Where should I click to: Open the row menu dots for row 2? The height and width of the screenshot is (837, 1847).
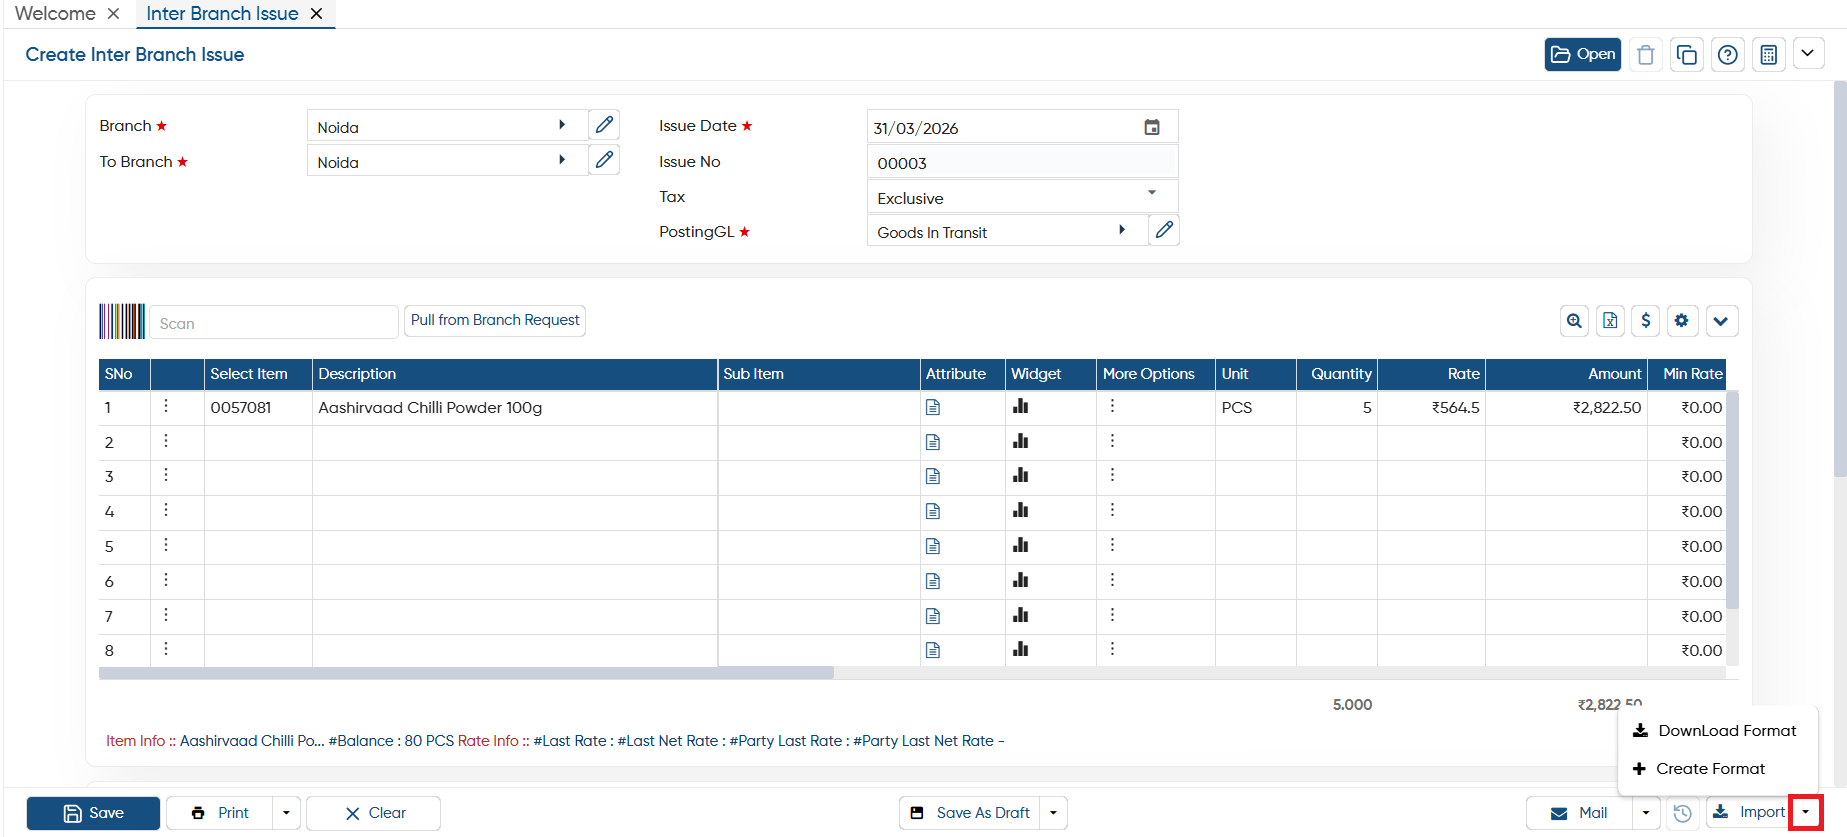(166, 441)
